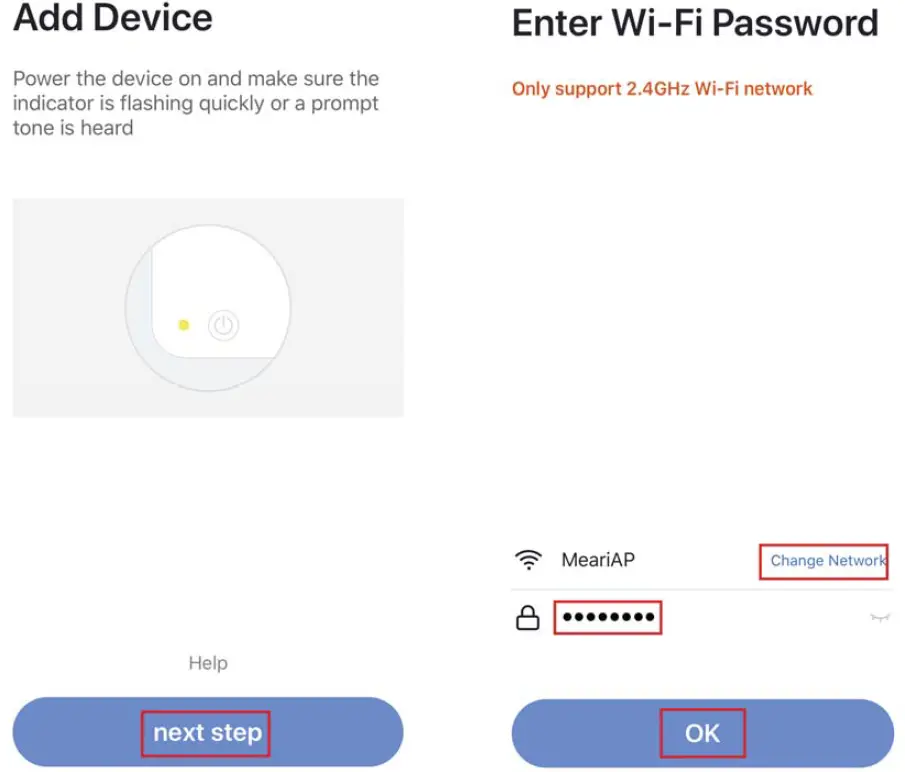Click the padlock icon beside password
The image size is (905, 772).
(527, 619)
